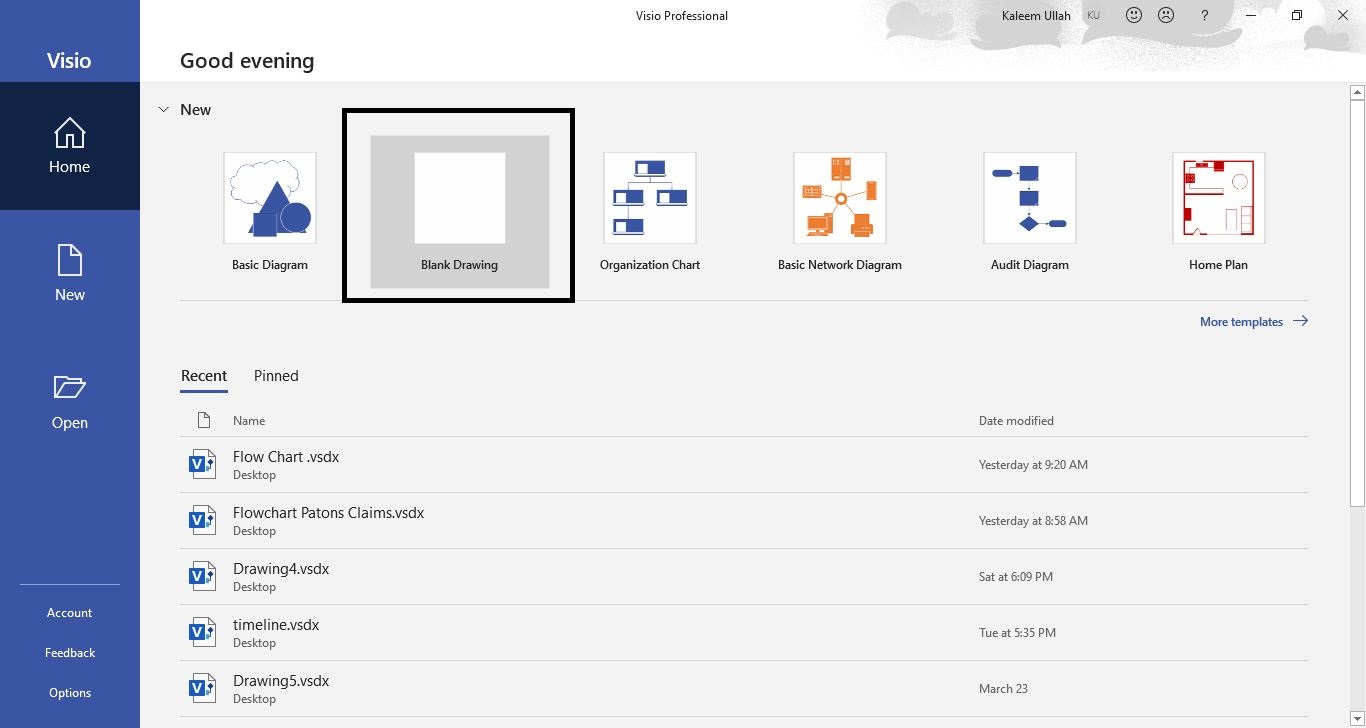Switch to the Pinned tab

tap(276, 376)
